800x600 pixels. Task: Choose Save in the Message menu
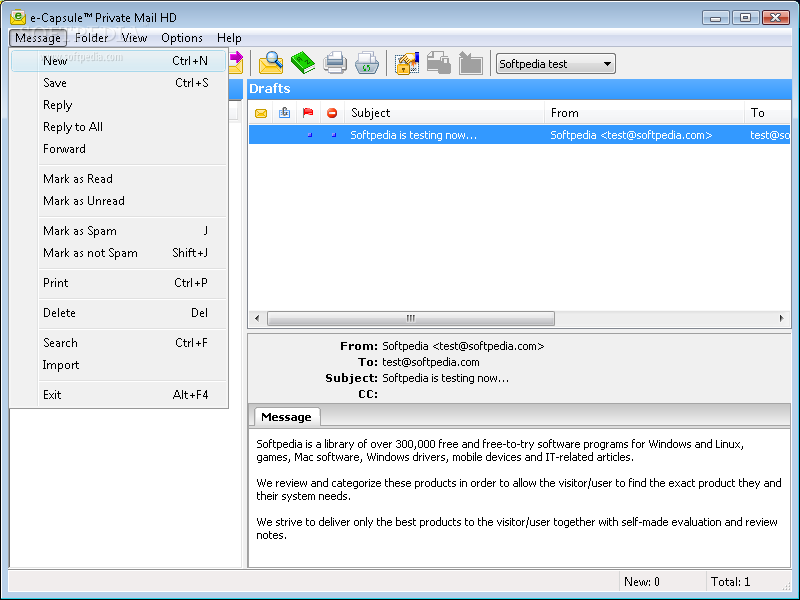(x=118, y=83)
